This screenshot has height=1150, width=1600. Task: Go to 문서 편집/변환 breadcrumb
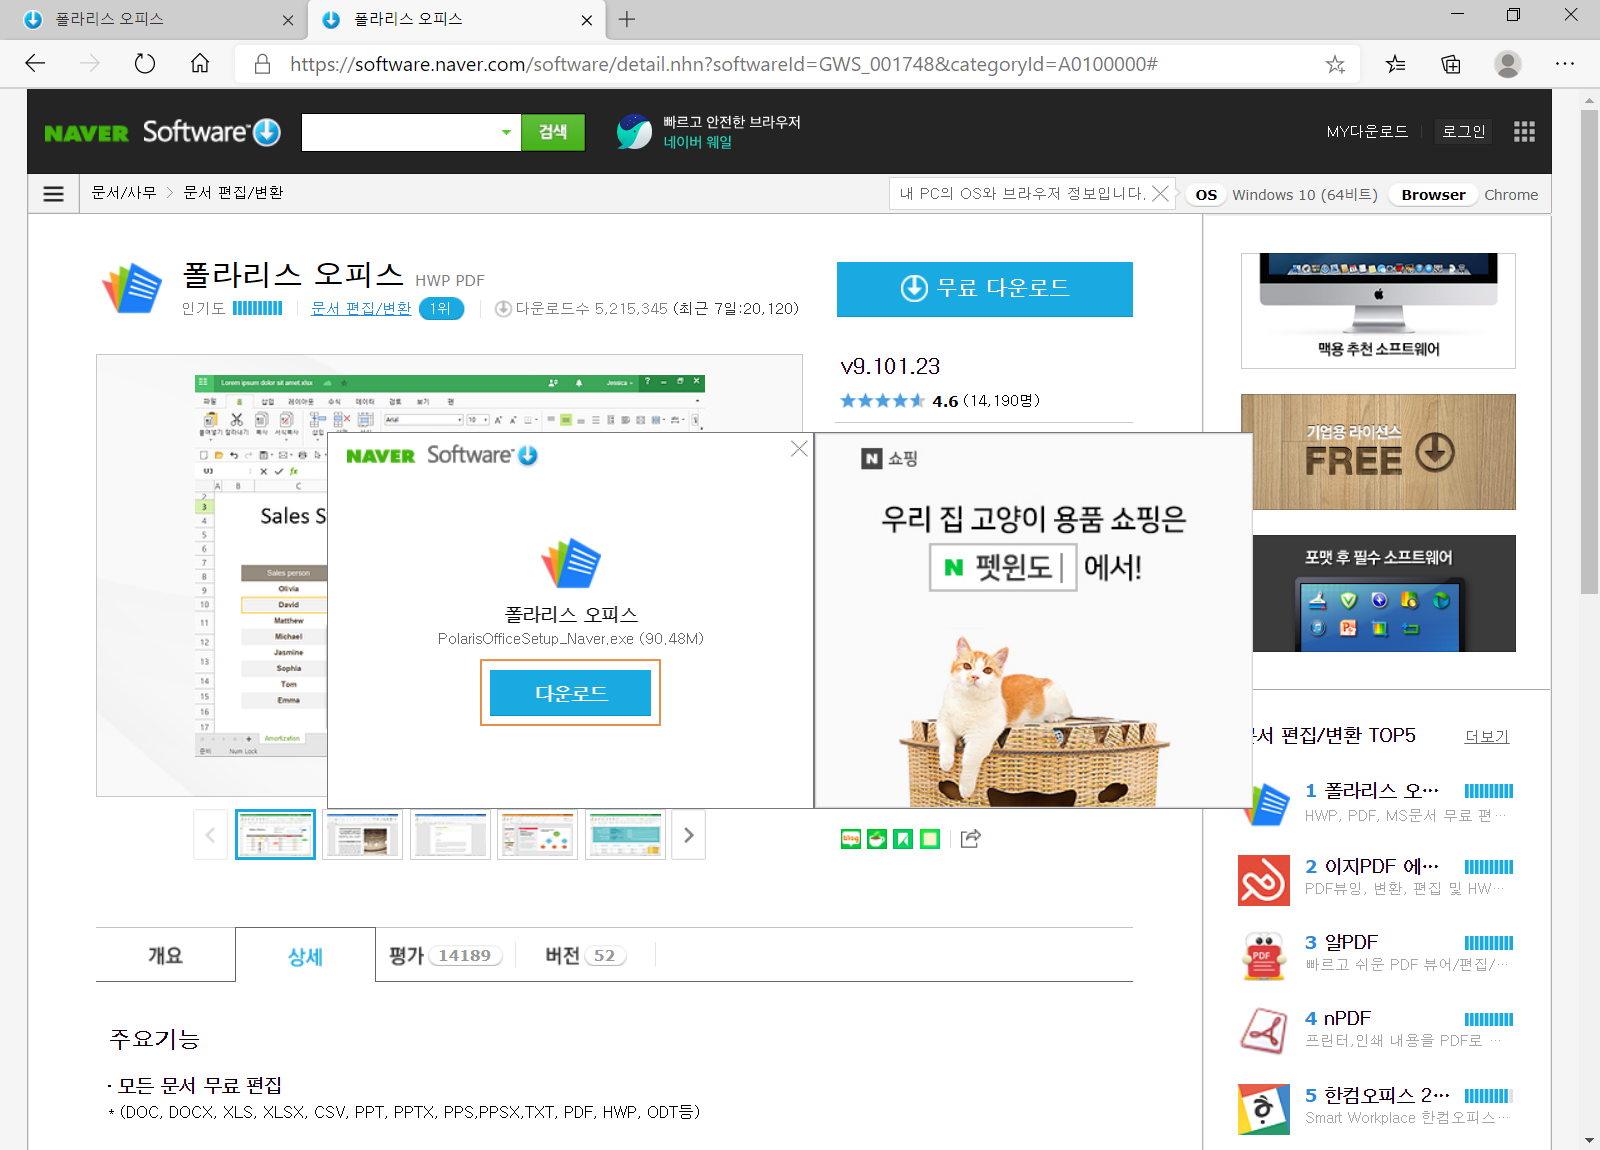233,193
